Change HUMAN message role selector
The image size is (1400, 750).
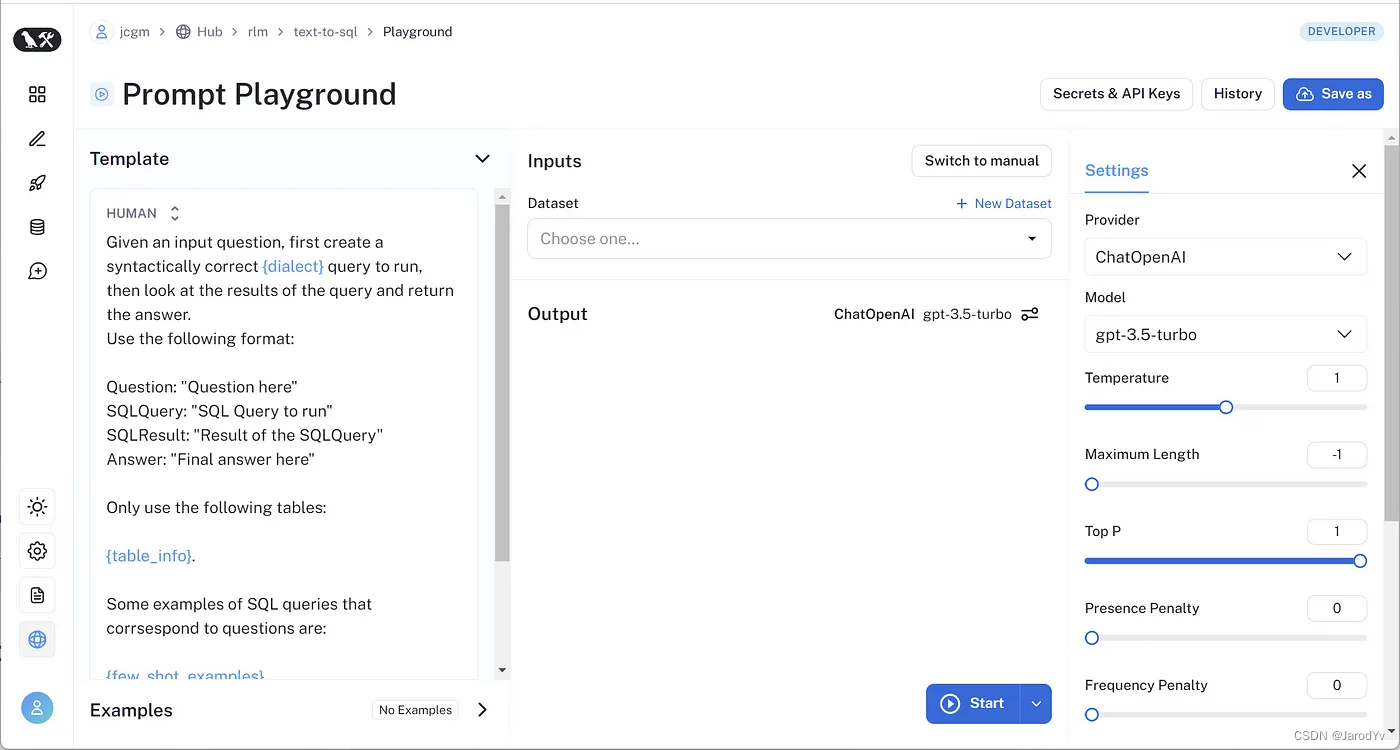pyautogui.click(x=143, y=213)
